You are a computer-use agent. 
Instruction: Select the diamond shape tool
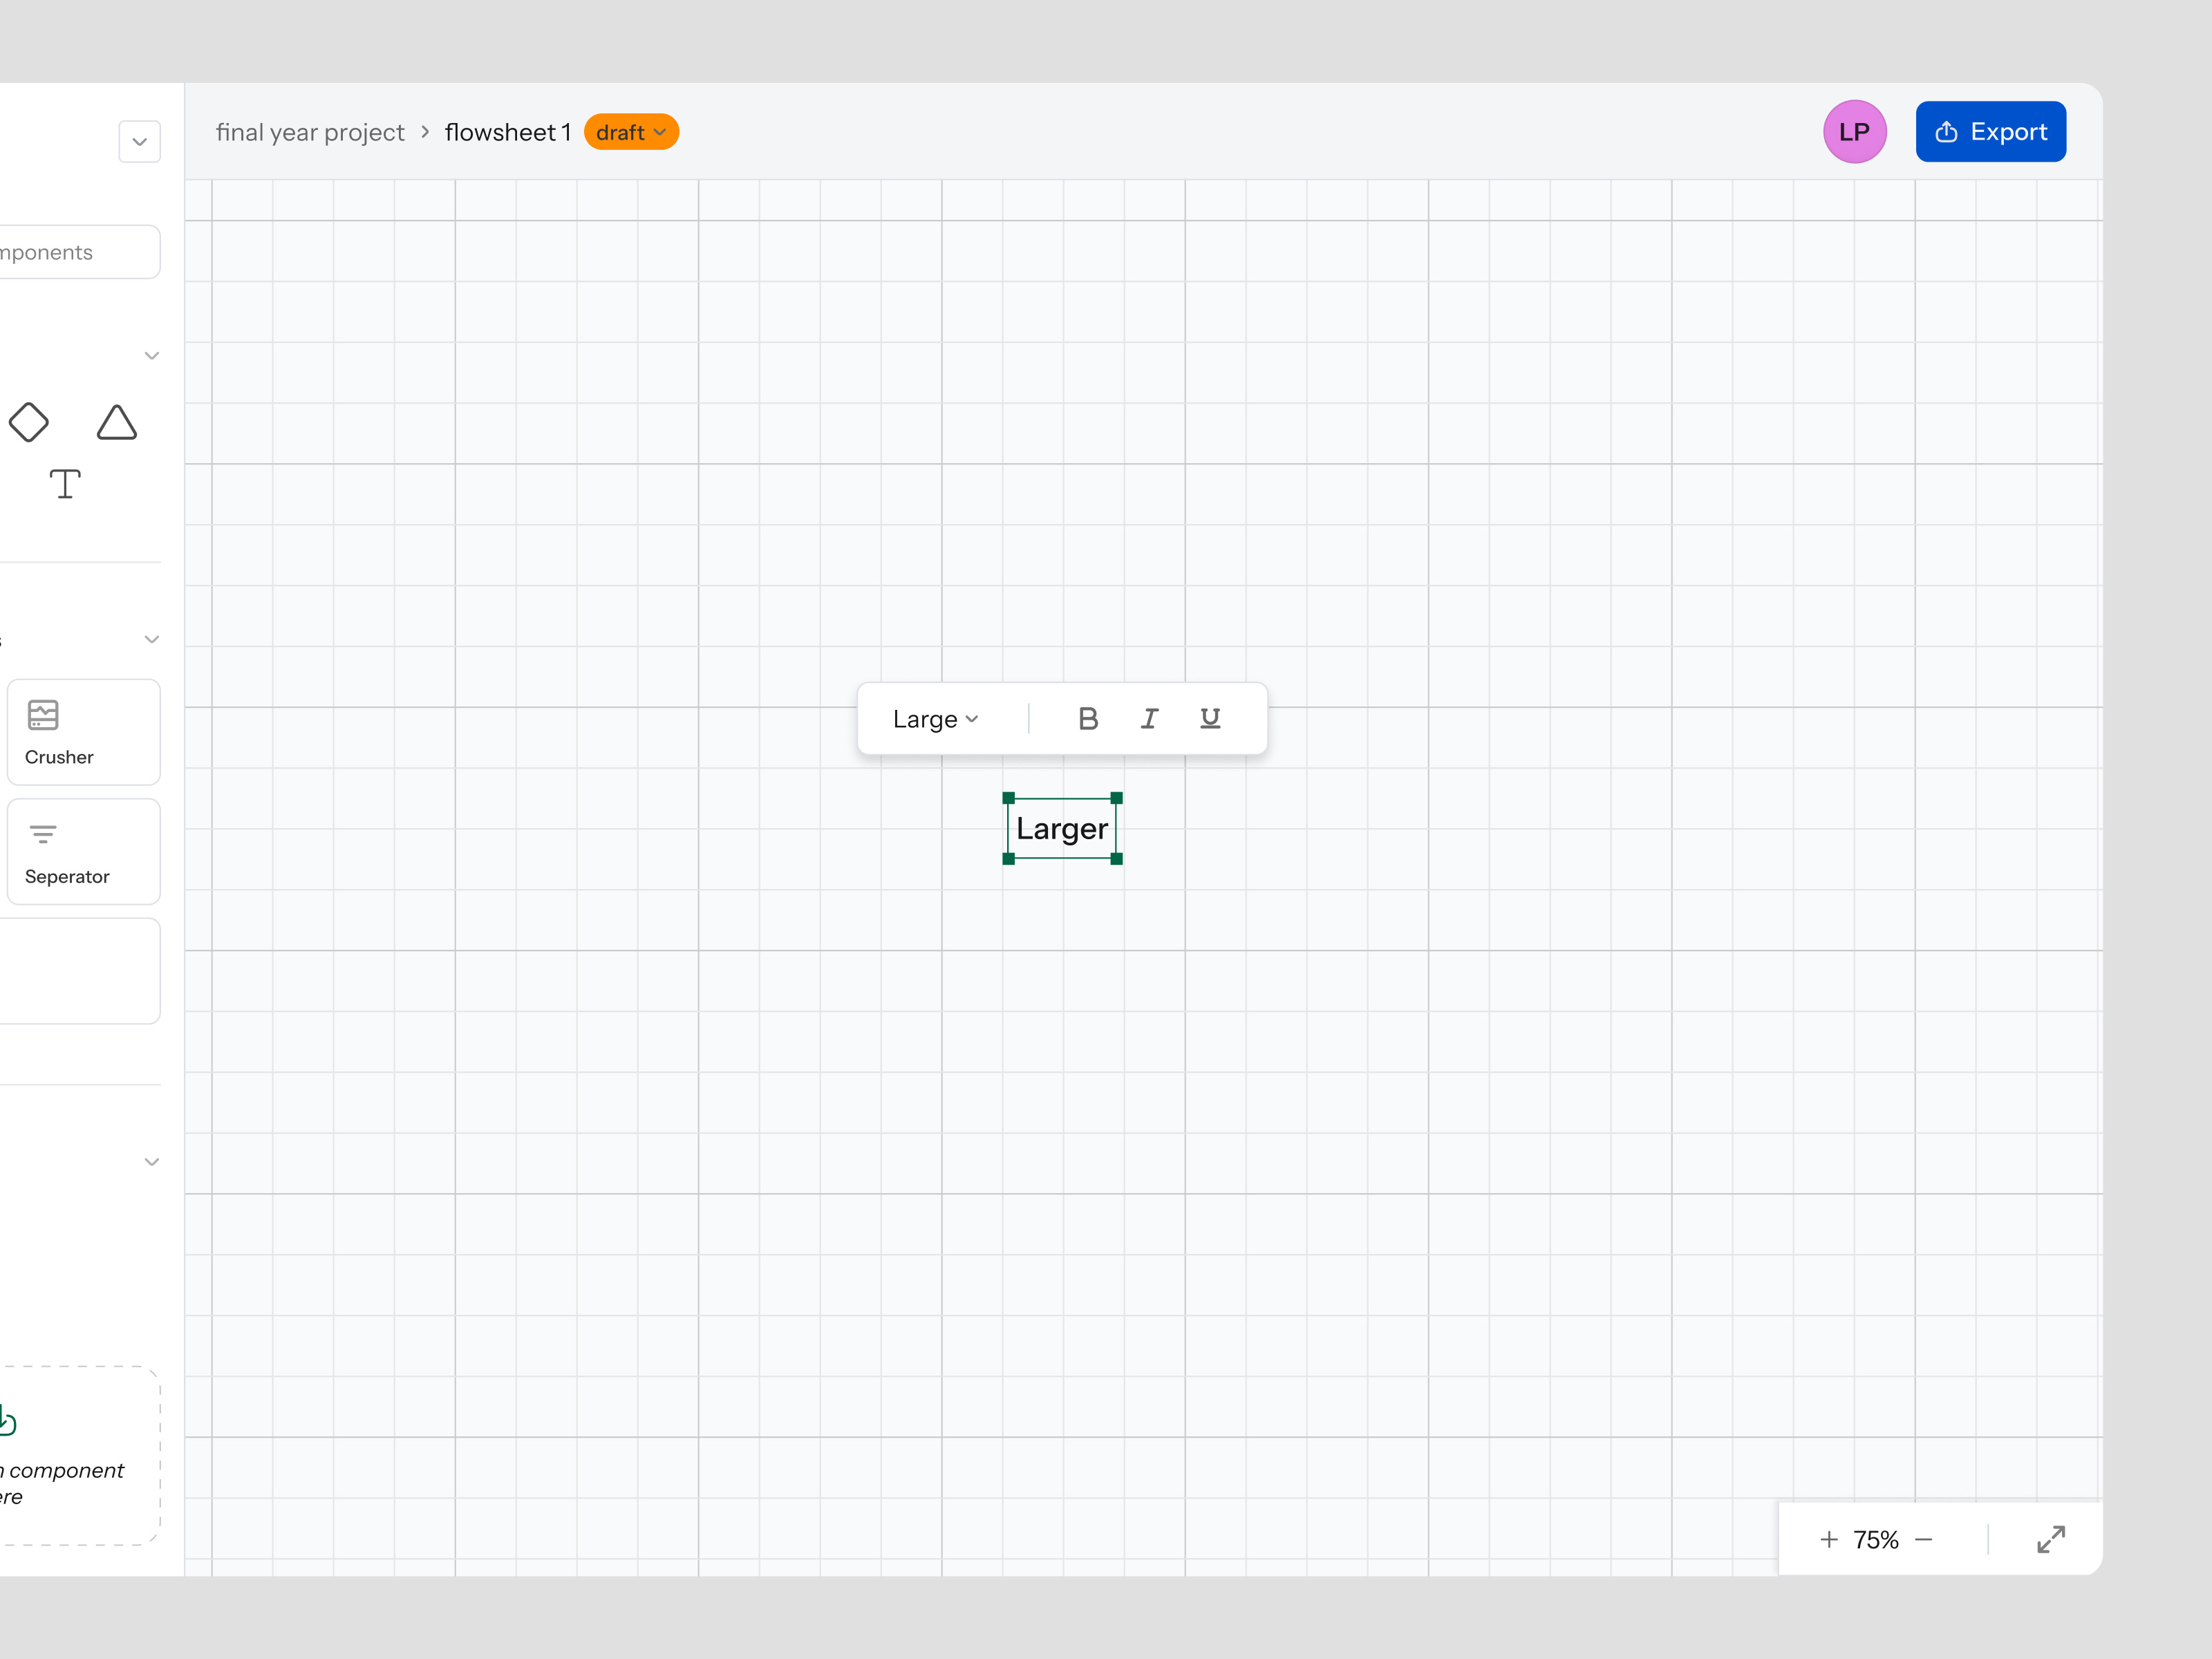pyautogui.click(x=29, y=422)
